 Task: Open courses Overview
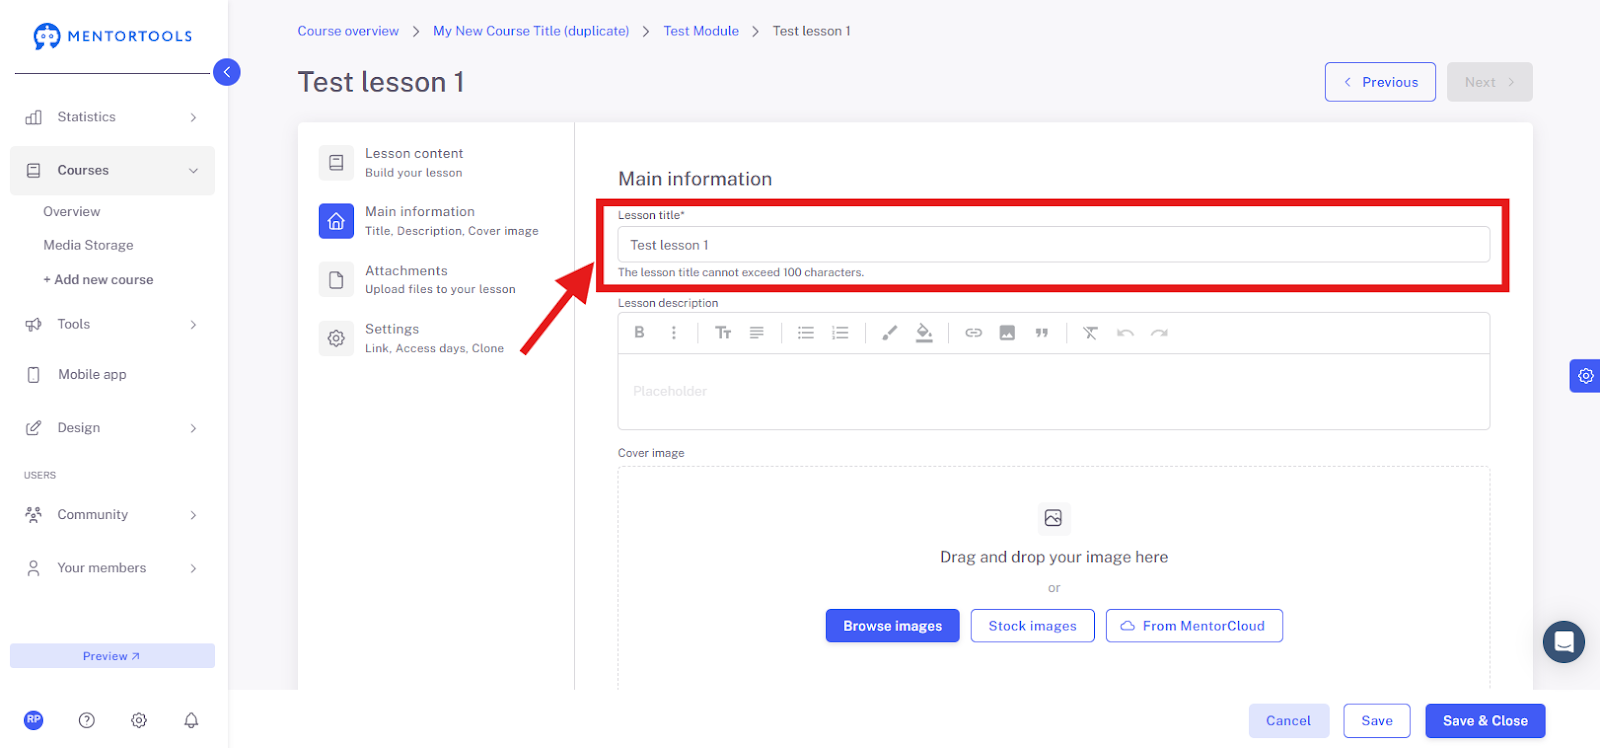click(x=72, y=212)
